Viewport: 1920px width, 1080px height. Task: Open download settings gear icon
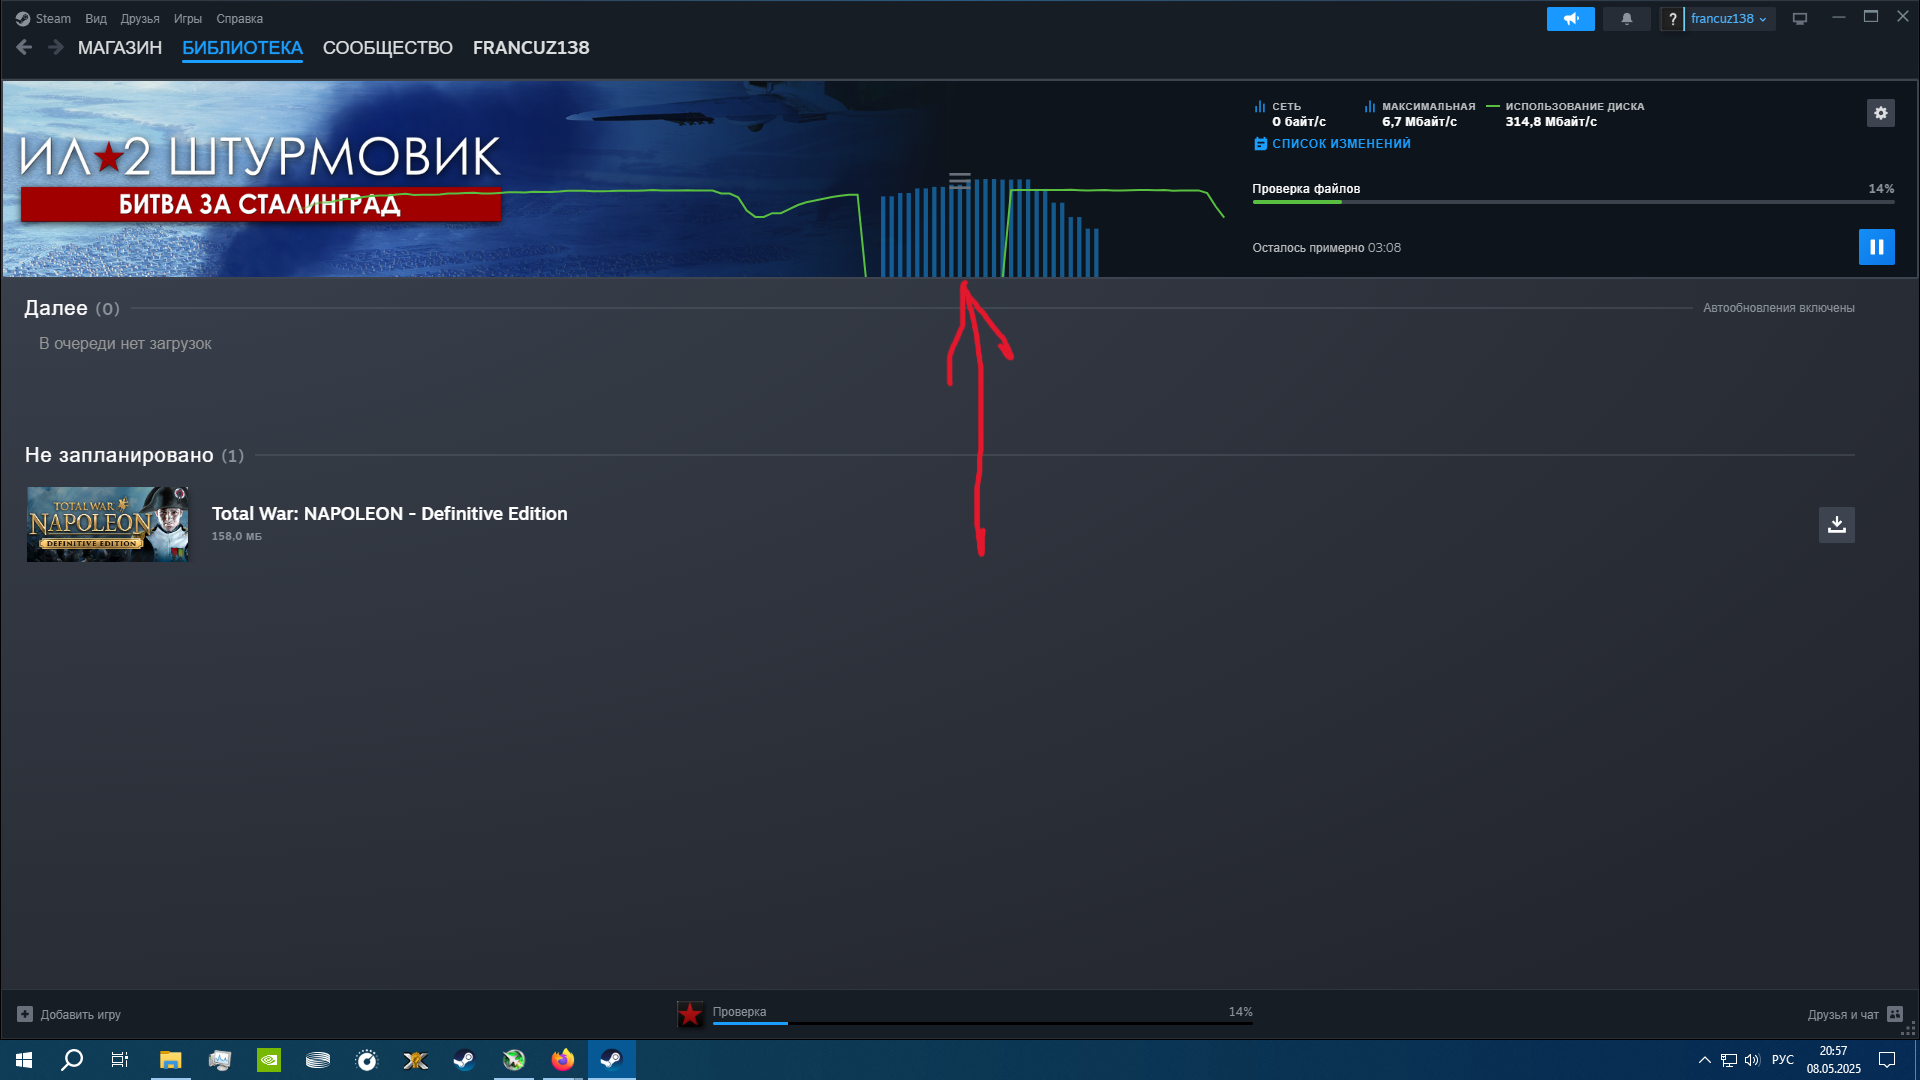[1880, 113]
